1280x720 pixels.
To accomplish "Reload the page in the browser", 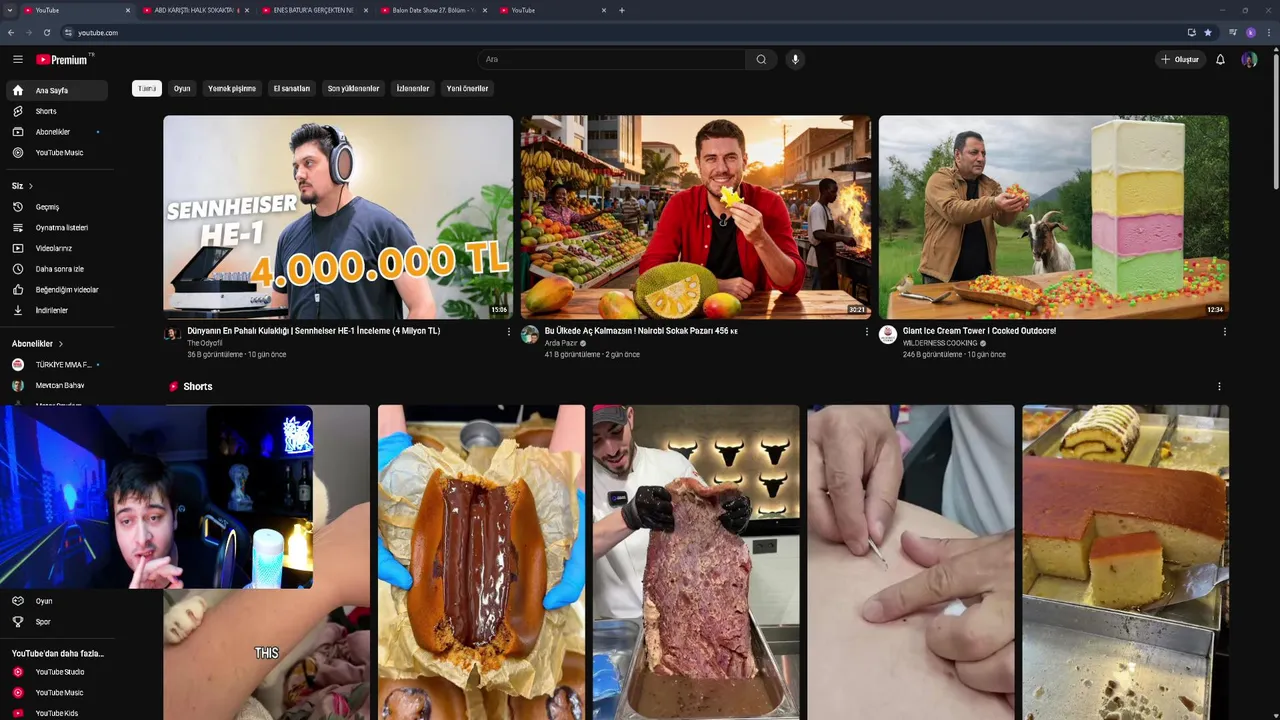I will click(46, 32).
